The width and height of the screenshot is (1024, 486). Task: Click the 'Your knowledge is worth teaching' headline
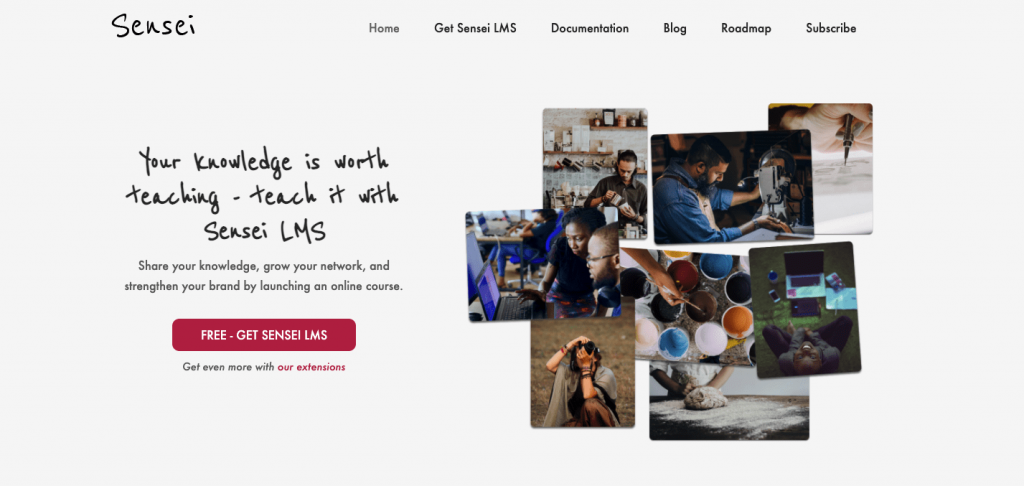pos(262,196)
